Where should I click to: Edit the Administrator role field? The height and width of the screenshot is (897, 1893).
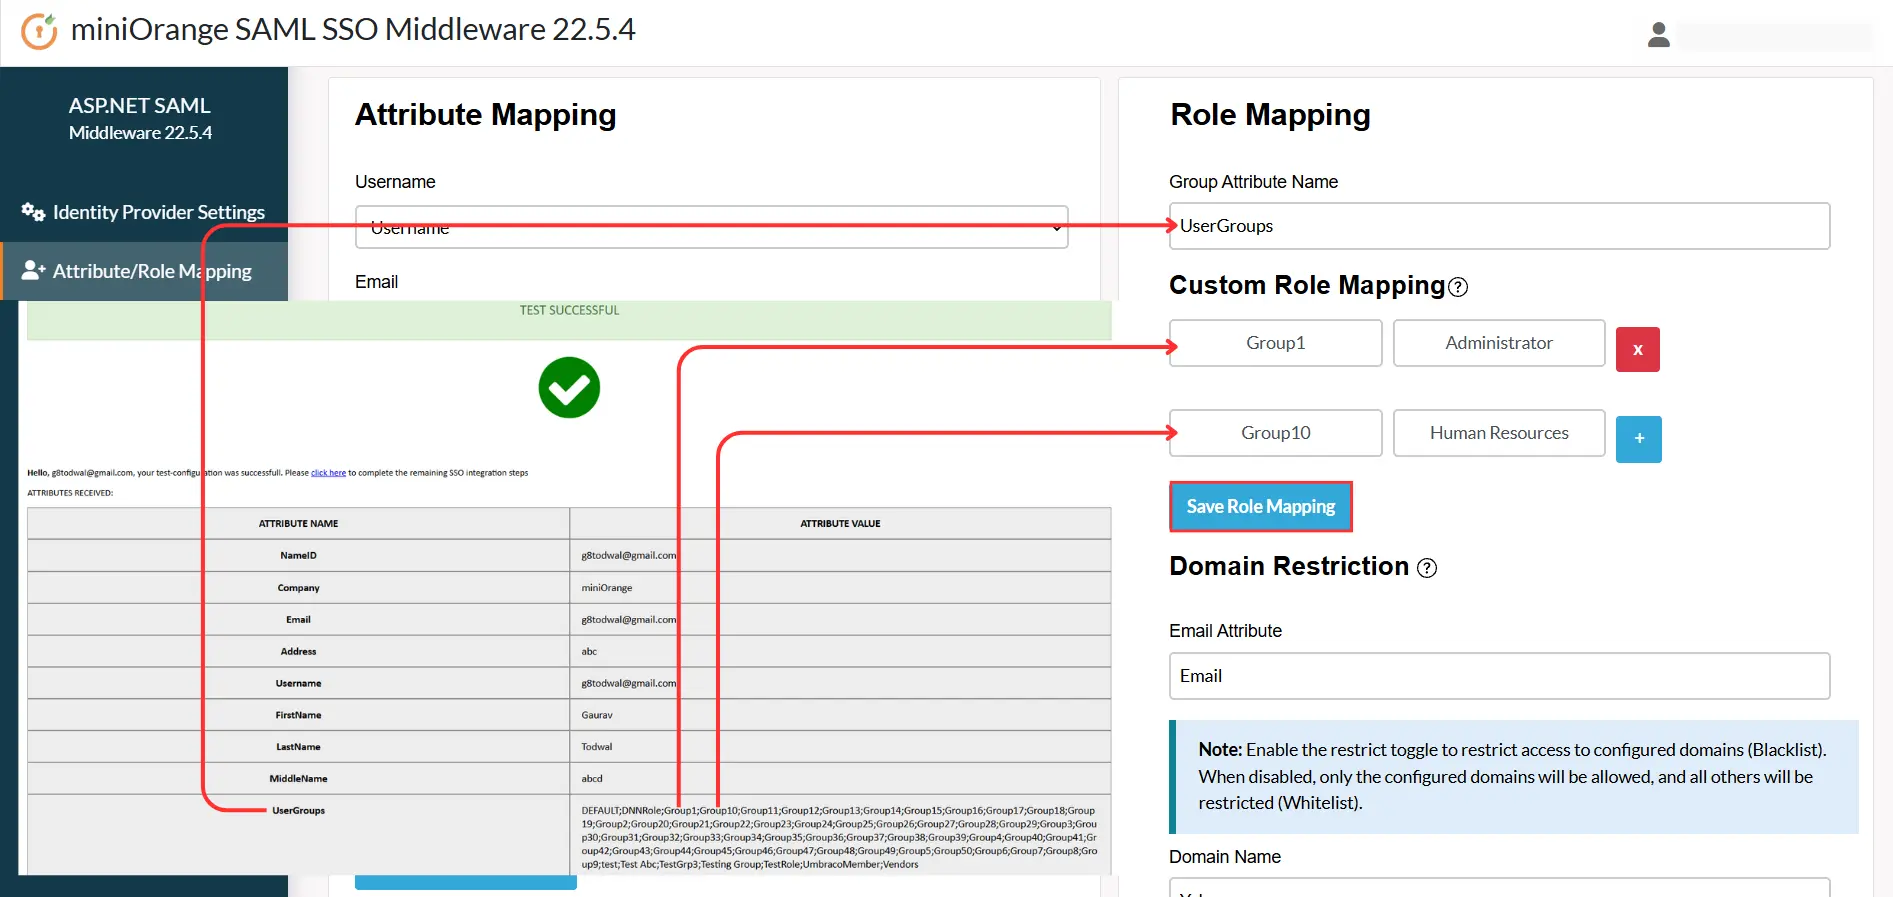click(x=1499, y=343)
